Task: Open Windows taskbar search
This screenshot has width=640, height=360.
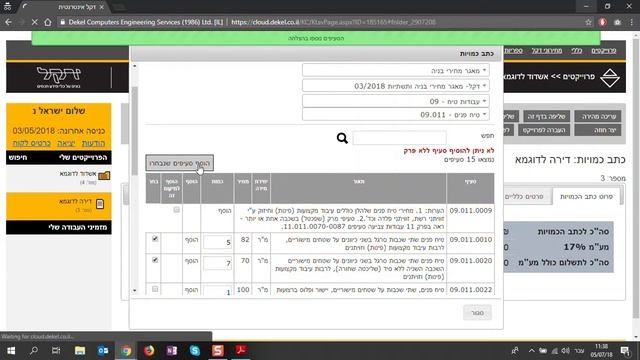Action: coord(34,351)
